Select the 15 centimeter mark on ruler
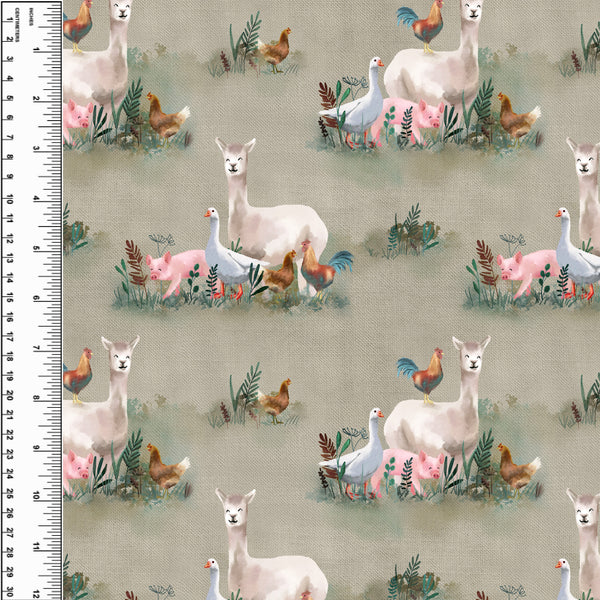Image resolution: width=600 pixels, height=600 pixels. (10, 298)
